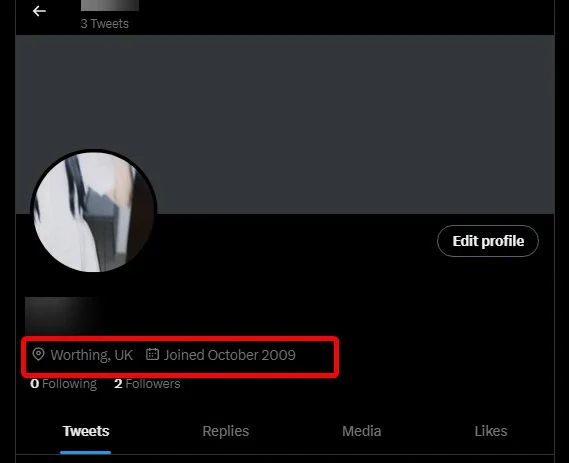Click the bold 2 followers count number
Viewport: 569px width, 463px height.
(118, 384)
